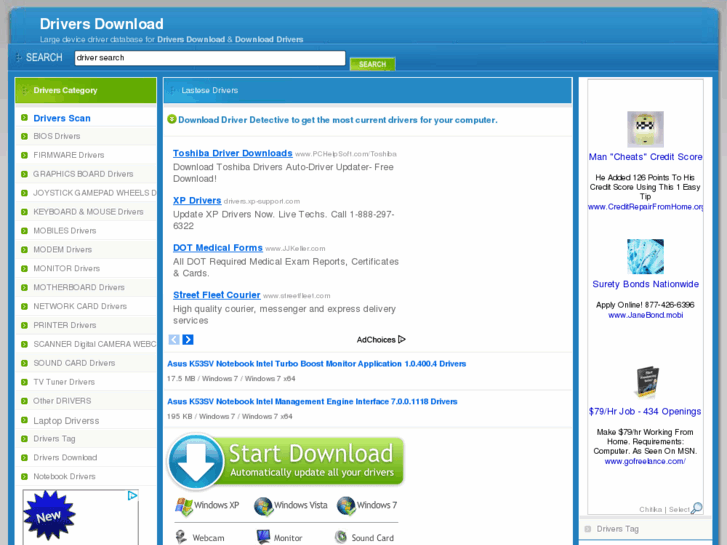Open MONITOR Drivers category
The width and height of the screenshot is (727, 545).
click(66, 269)
